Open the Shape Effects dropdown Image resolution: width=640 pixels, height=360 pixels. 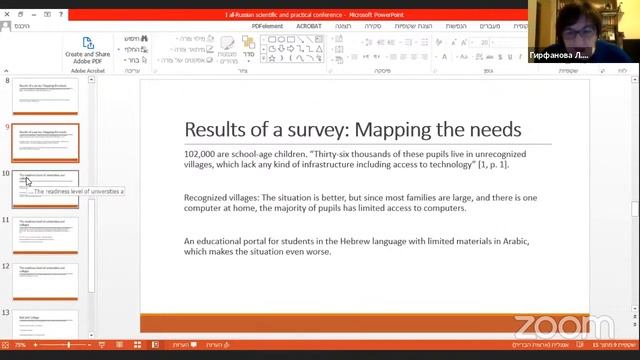click(x=186, y=60)
